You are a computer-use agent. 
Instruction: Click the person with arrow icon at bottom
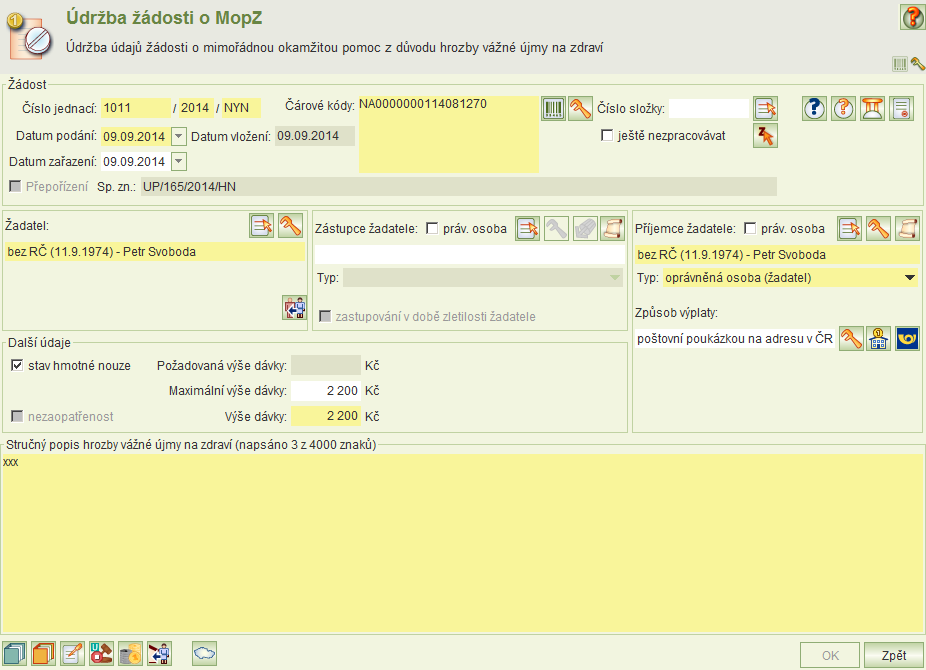tap(159, 653)
